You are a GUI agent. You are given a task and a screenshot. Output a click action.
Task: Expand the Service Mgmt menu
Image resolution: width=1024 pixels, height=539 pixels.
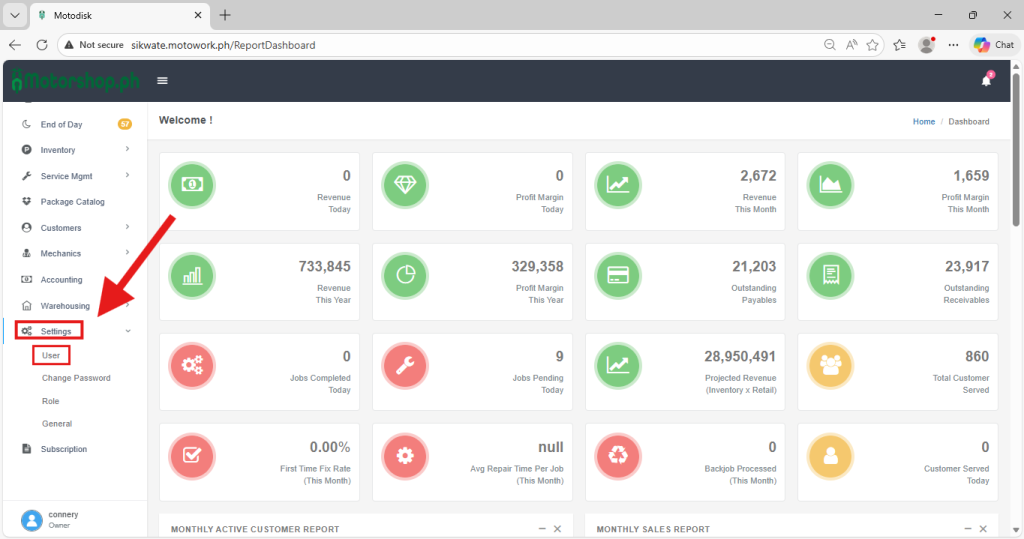pos(66,176)
